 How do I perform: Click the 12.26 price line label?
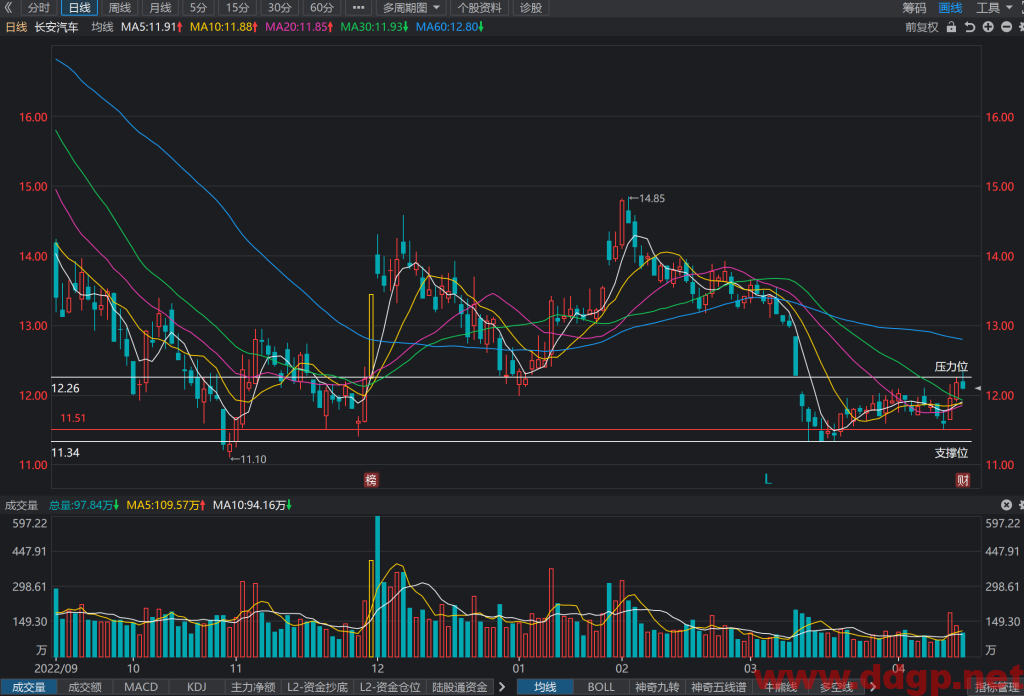tap(65, 388)
